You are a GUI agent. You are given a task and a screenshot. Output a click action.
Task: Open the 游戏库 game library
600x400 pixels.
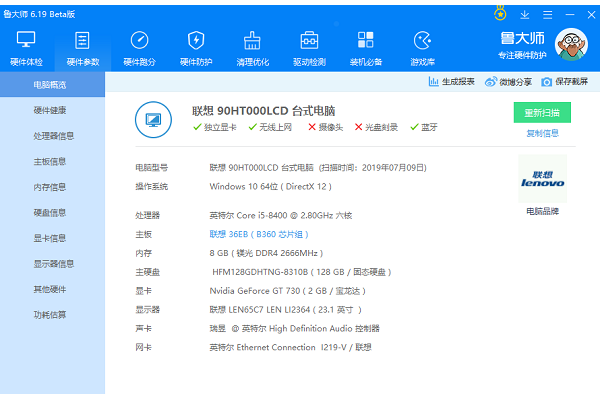click(x=422, y=49)
